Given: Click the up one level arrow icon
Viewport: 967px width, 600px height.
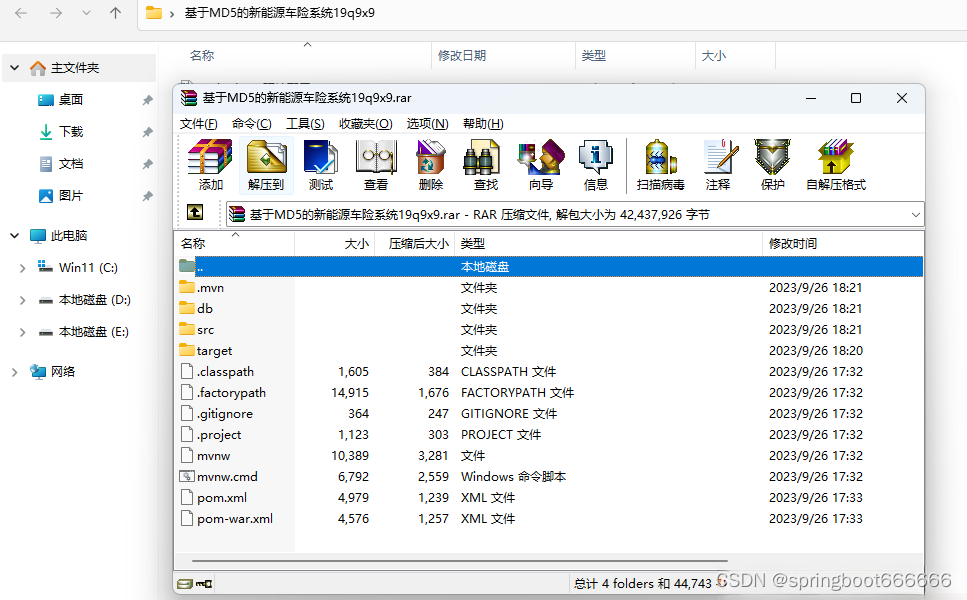Looking at the screenshot, I should [195, 213].
